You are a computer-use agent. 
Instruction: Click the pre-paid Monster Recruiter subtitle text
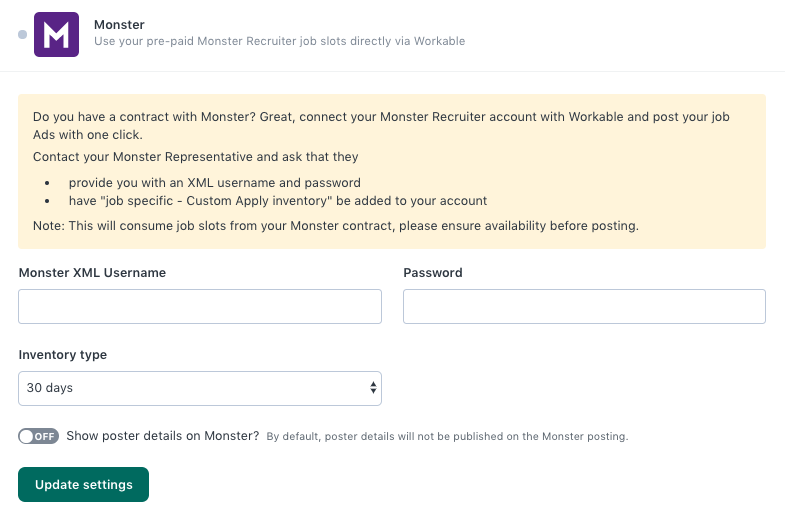[279, 41]
